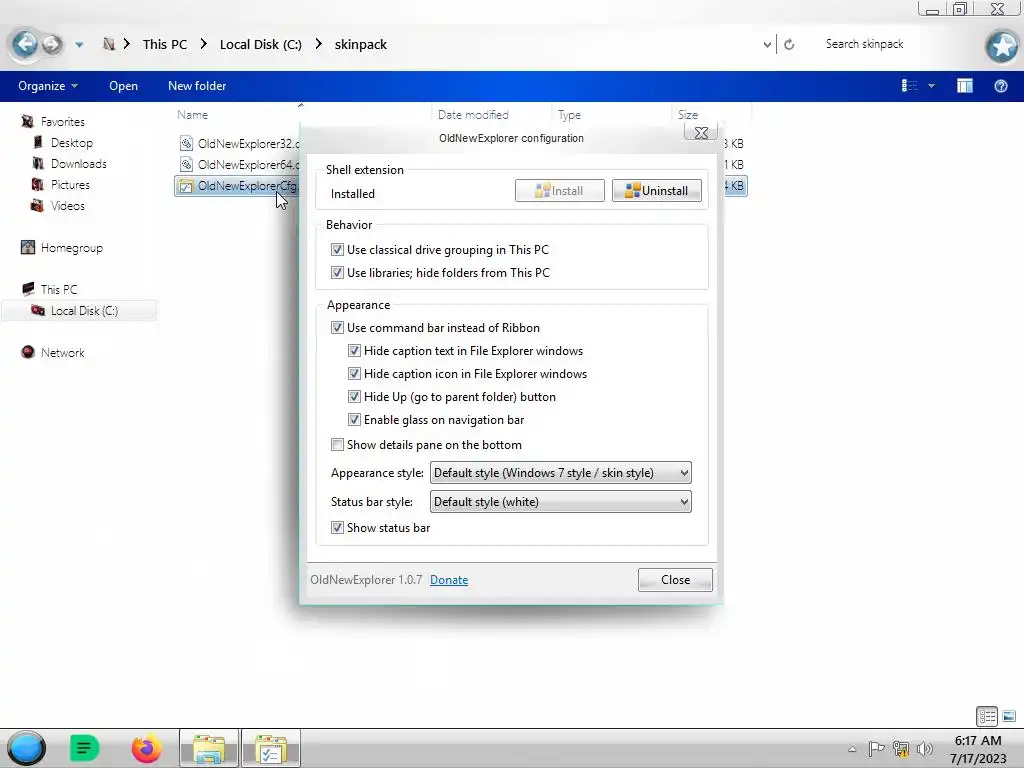Click OldNewExplorerCfg taskbar button
1024x768 pixels.
point(271,748)
